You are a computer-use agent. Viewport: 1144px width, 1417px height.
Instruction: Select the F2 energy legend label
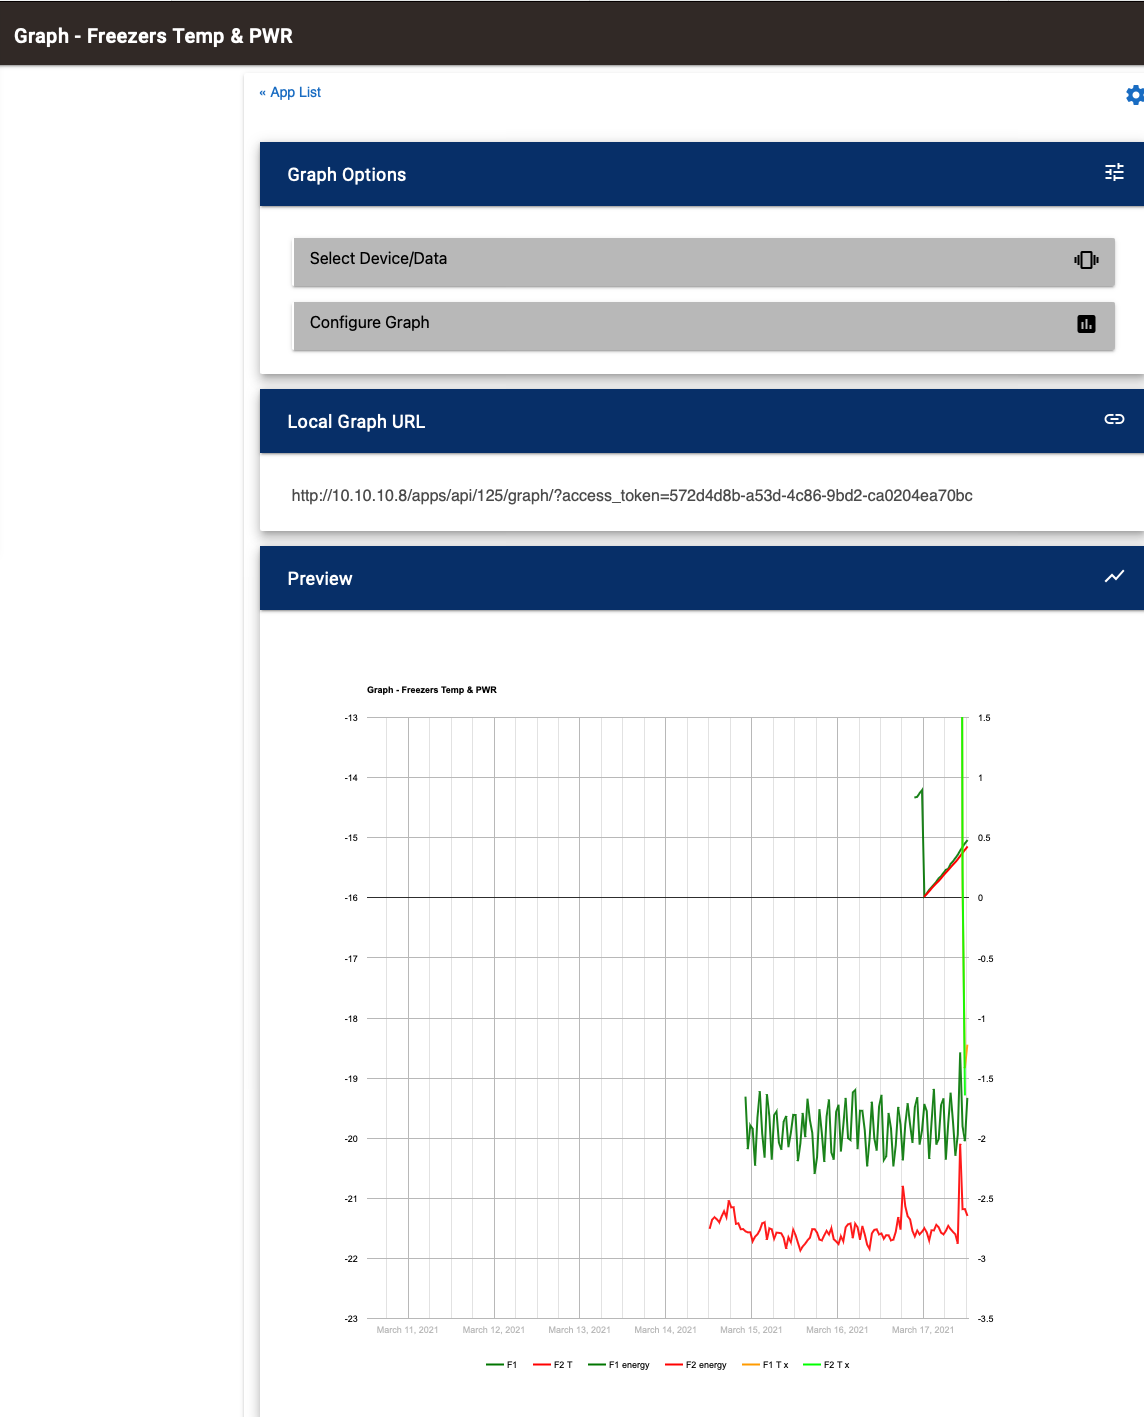pyautogui.click(x=706, y=1365)
